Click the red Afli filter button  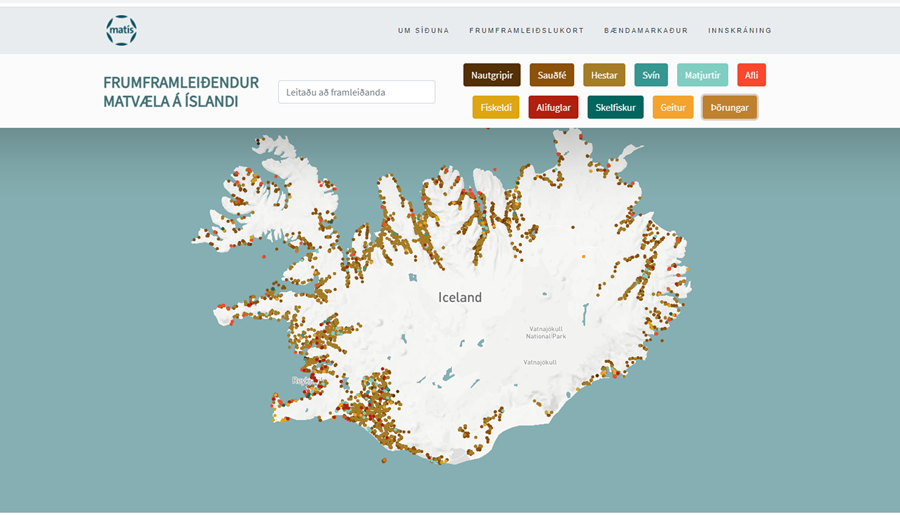[751, 75]
